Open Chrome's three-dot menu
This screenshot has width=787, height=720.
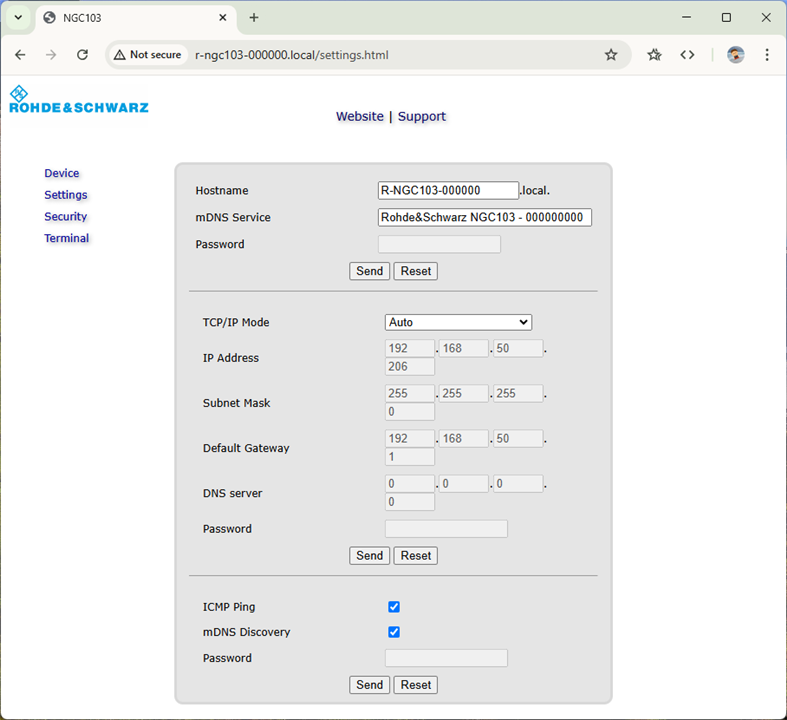tap(767, 55)
